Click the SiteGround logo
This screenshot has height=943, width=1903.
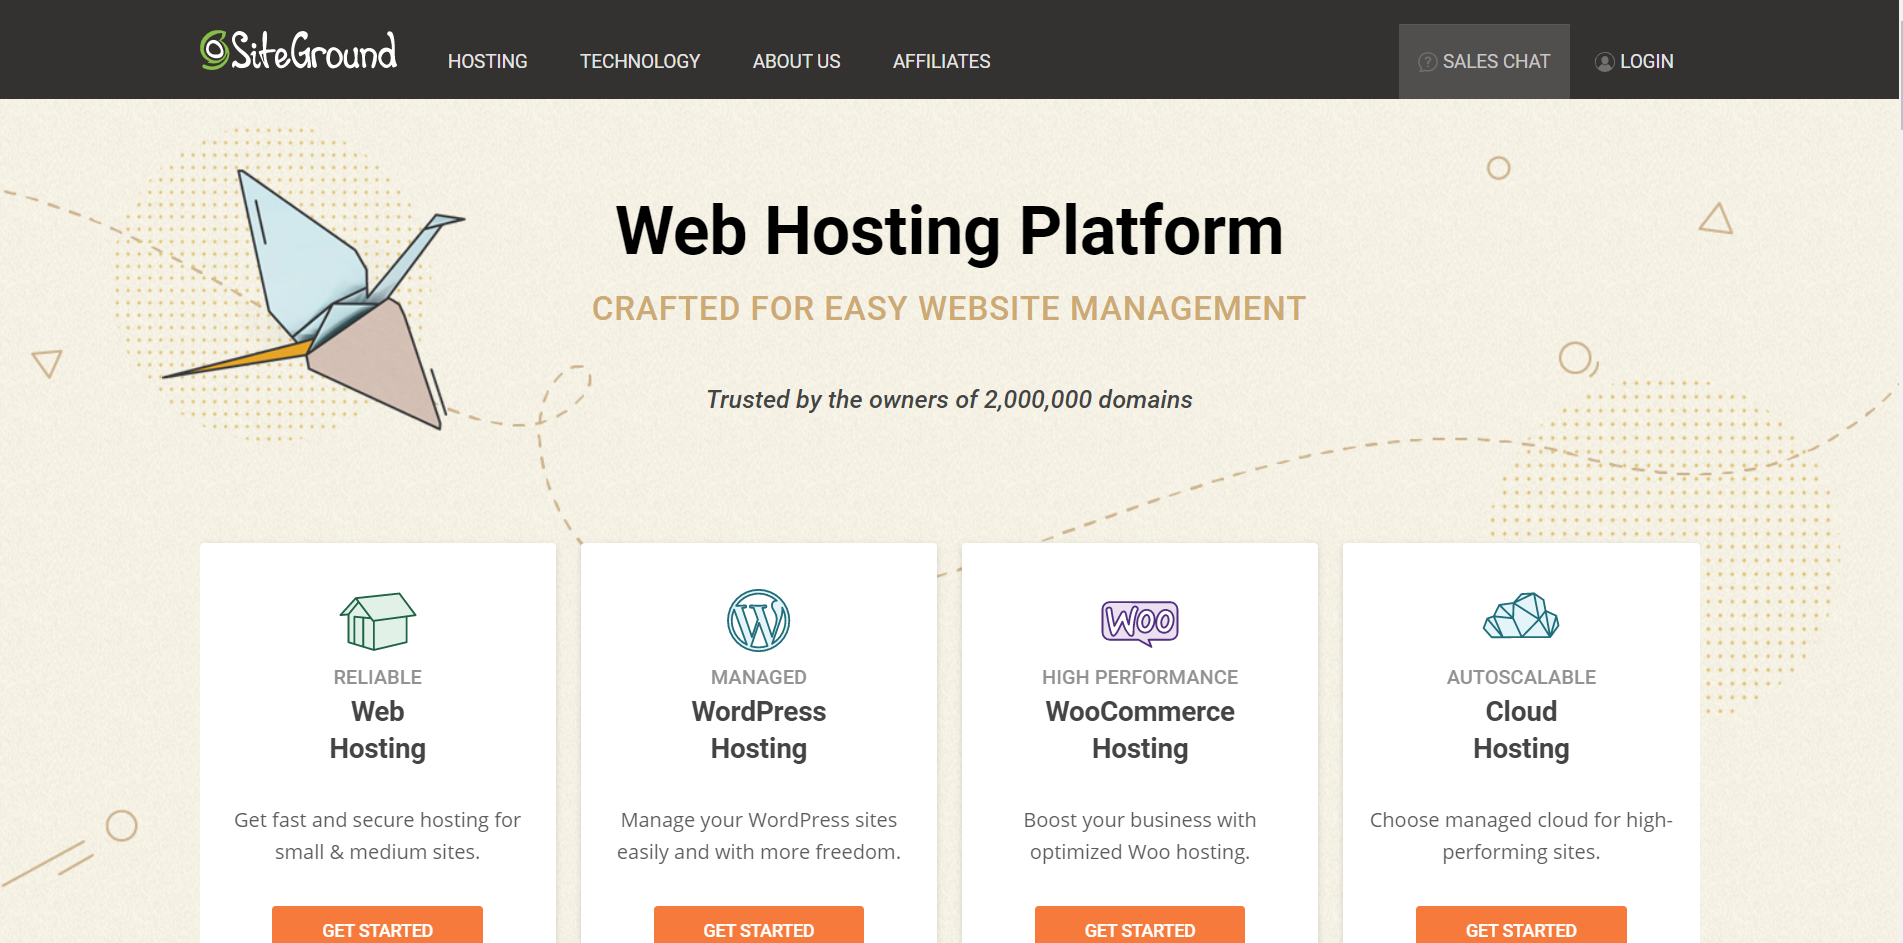298,51
